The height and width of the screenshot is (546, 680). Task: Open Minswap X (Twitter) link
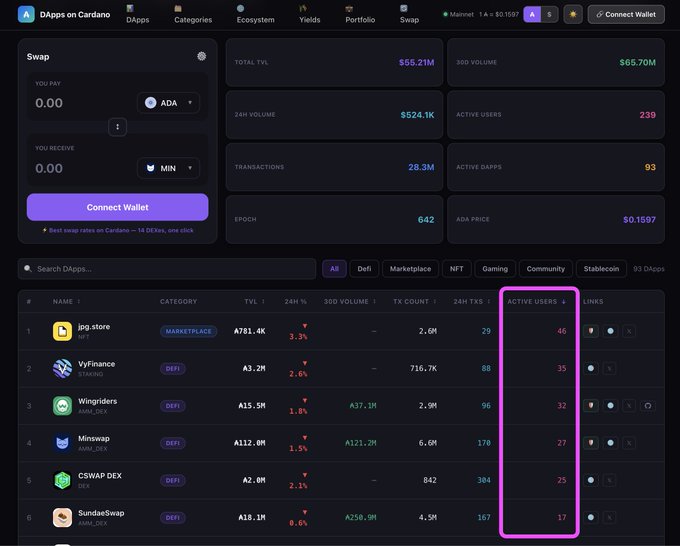[629, 443]
